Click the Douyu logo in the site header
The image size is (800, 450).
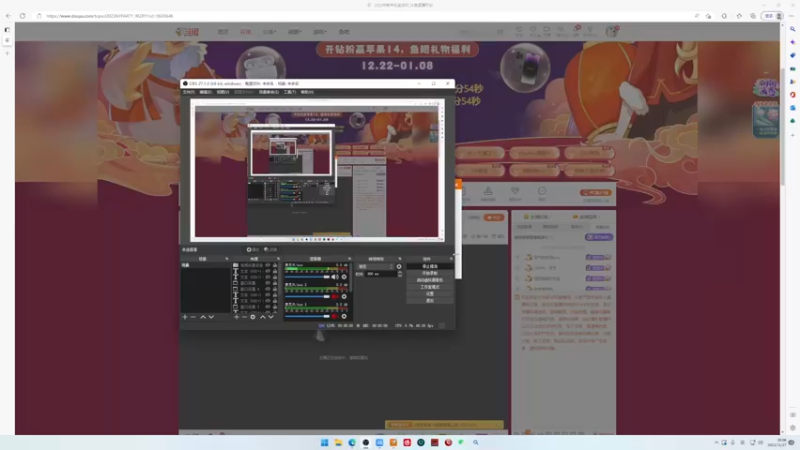point(187,32)
